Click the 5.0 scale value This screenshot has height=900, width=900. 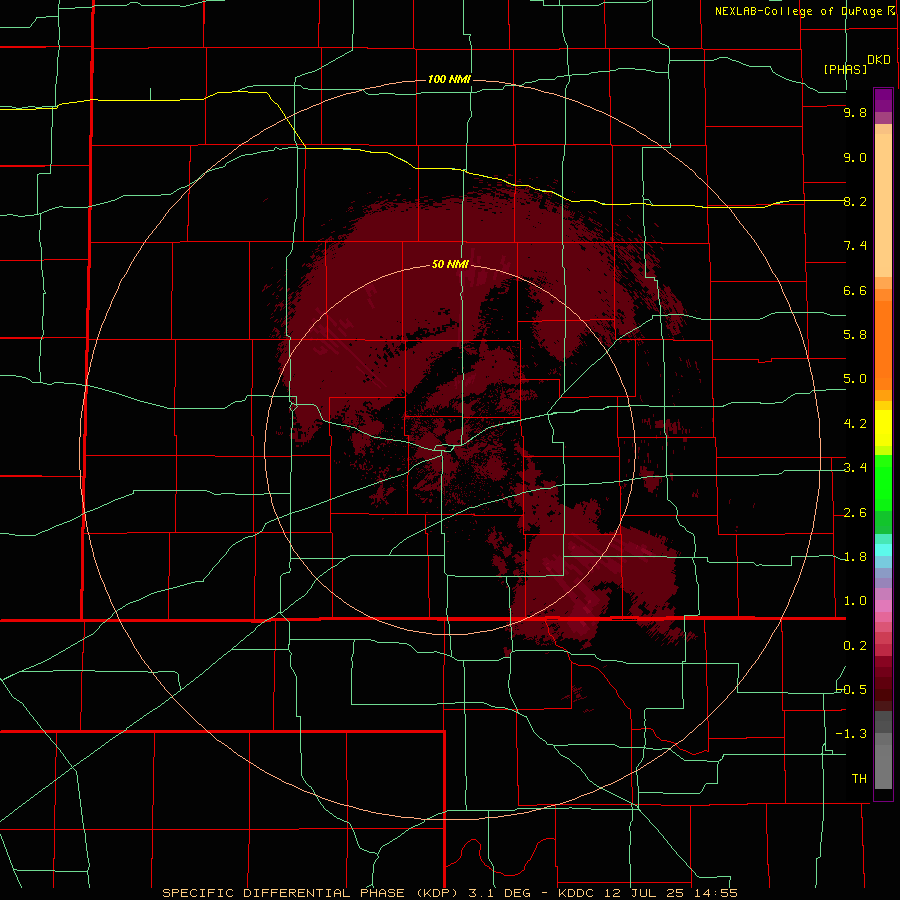(855, 379)
